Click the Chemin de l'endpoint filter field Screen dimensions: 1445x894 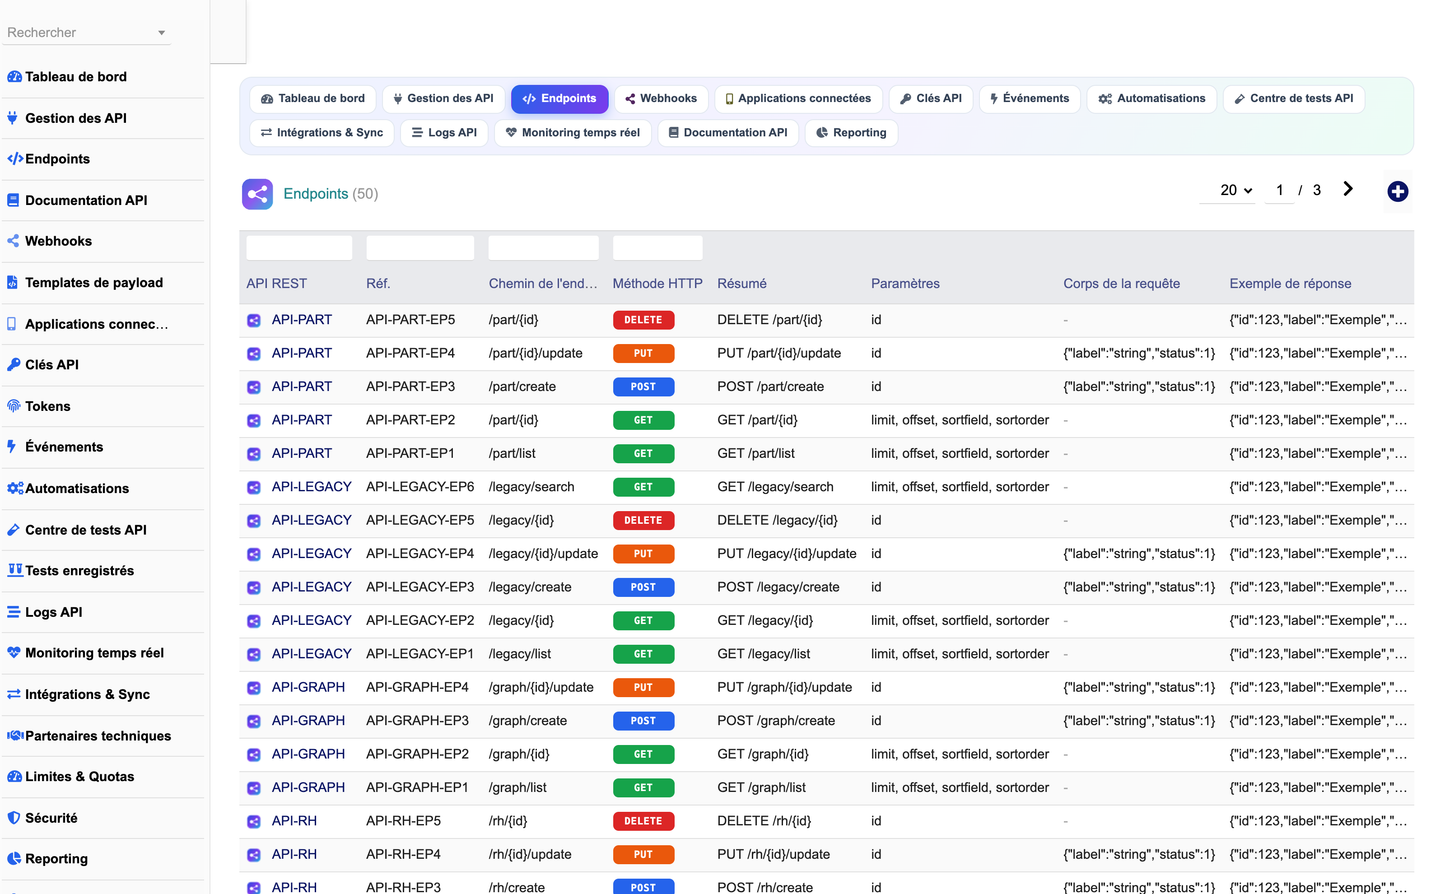[x=543, y=248]
